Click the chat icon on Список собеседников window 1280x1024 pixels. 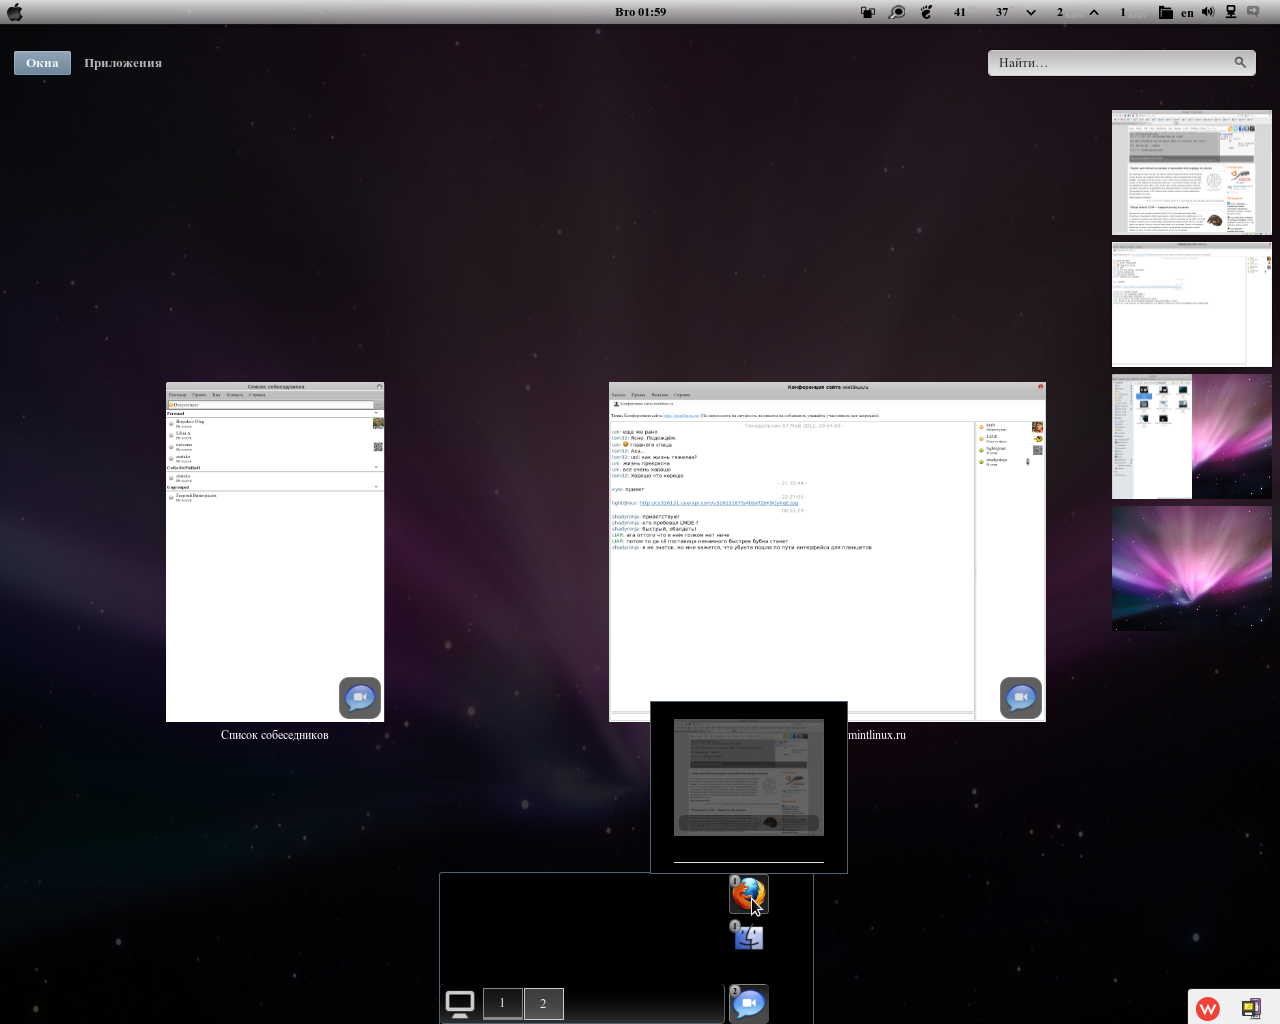pyautogui.click(x=360, y=698)
